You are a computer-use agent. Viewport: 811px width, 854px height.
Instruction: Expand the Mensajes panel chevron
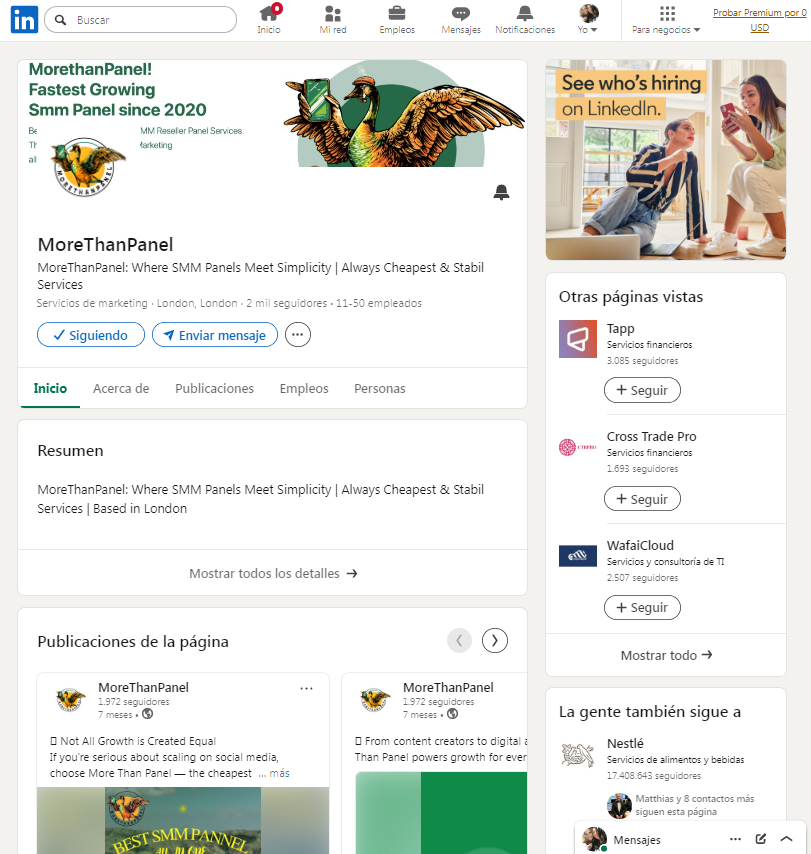pyautogui.click(x=786, y=839)
